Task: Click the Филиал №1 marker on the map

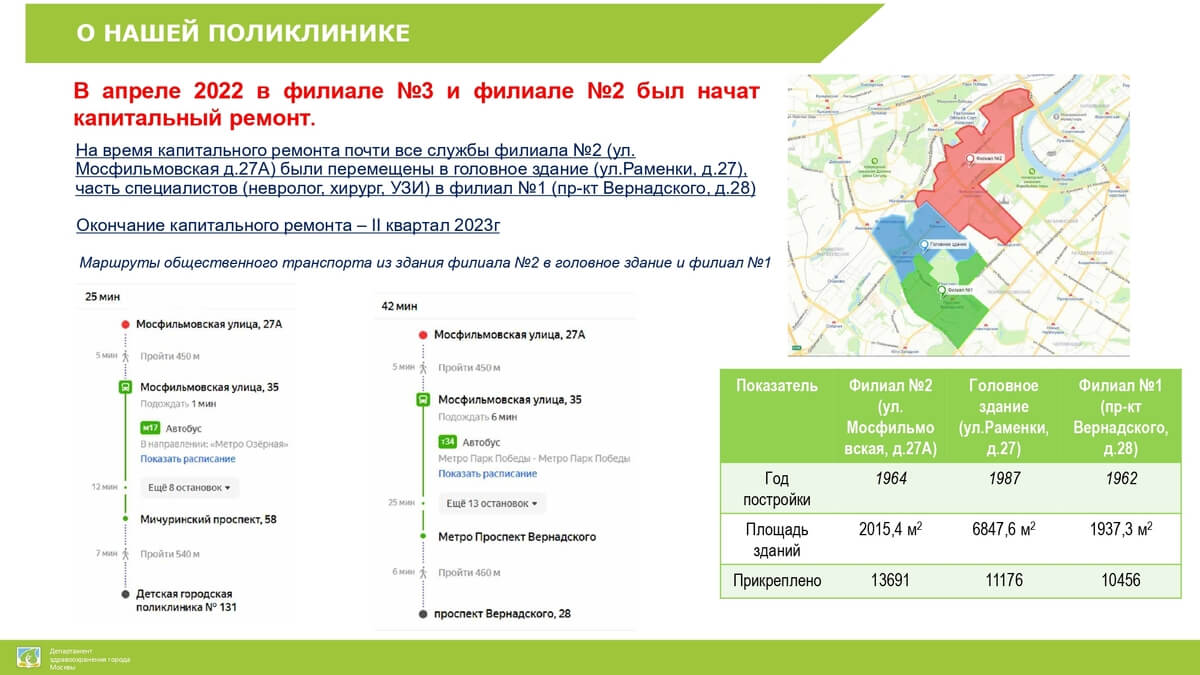Action: point(942,290)
